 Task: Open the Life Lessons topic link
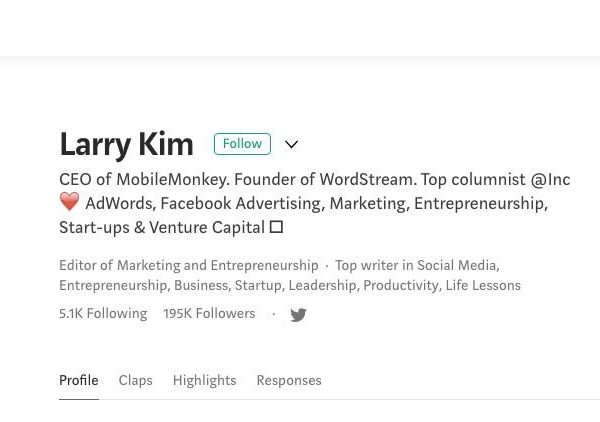(x=483, y=285)
